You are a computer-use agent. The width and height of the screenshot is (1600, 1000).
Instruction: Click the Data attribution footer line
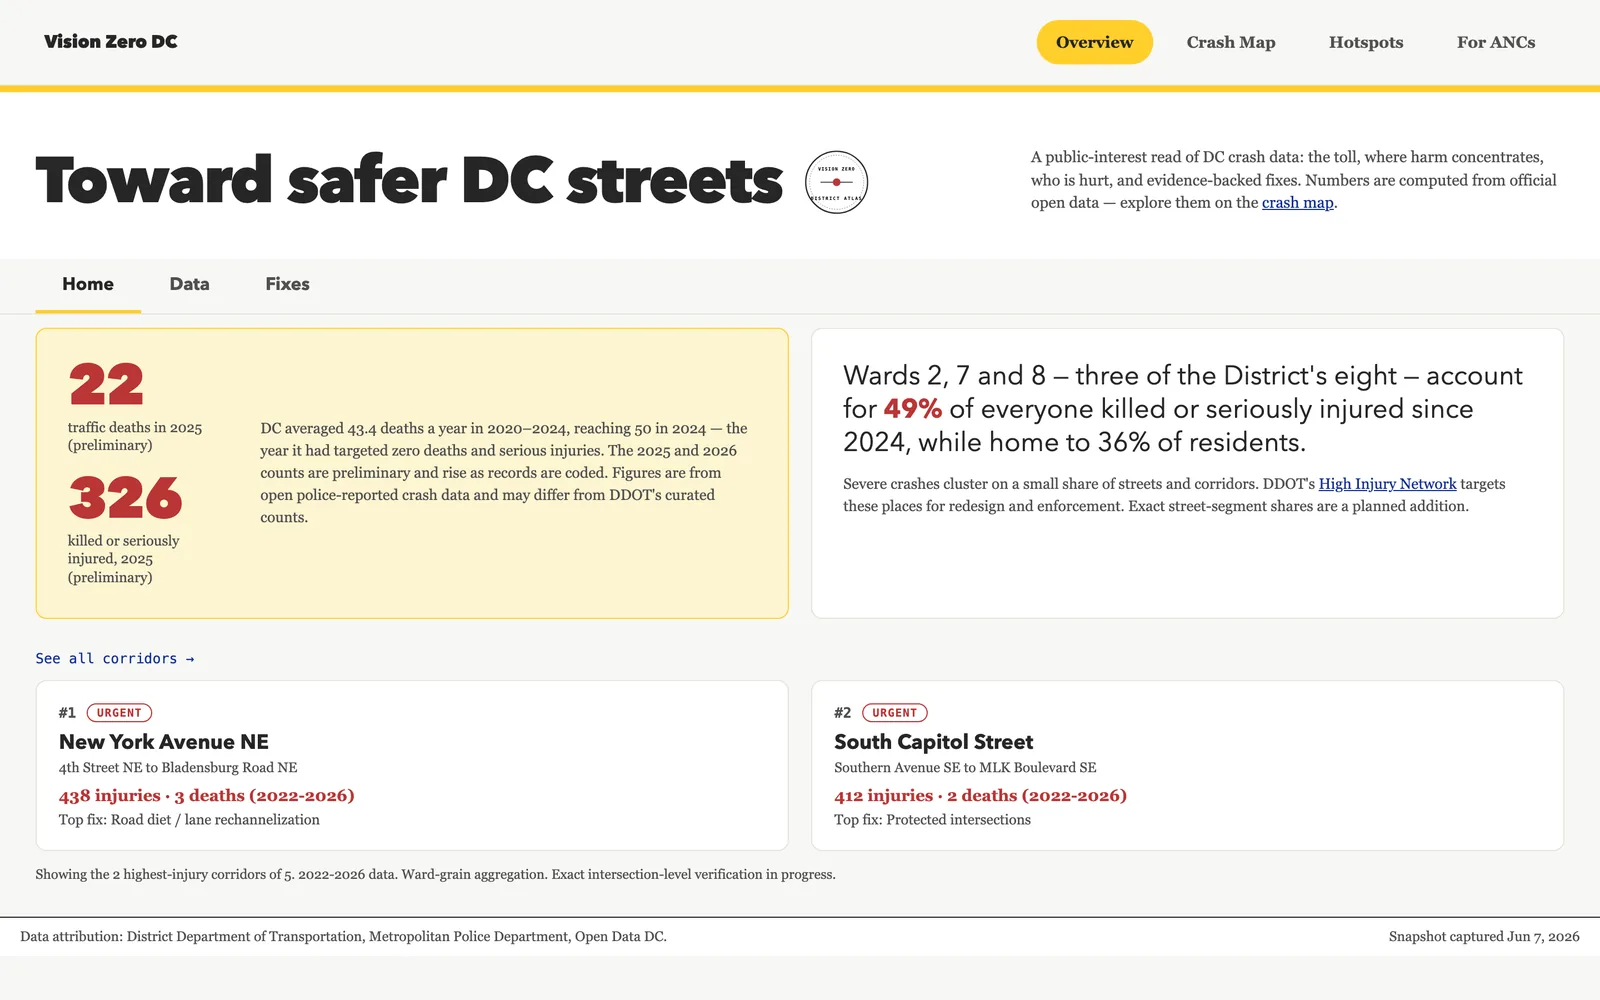[343, 937]
